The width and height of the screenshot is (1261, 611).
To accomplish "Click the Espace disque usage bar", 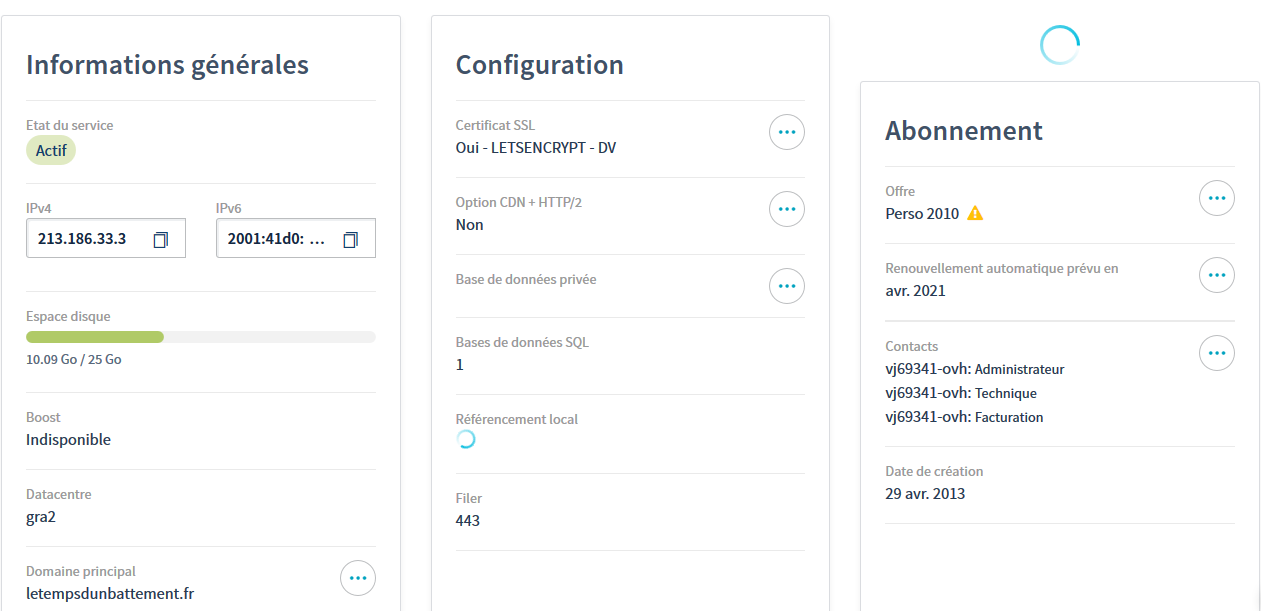I will (x=201, y=337).
